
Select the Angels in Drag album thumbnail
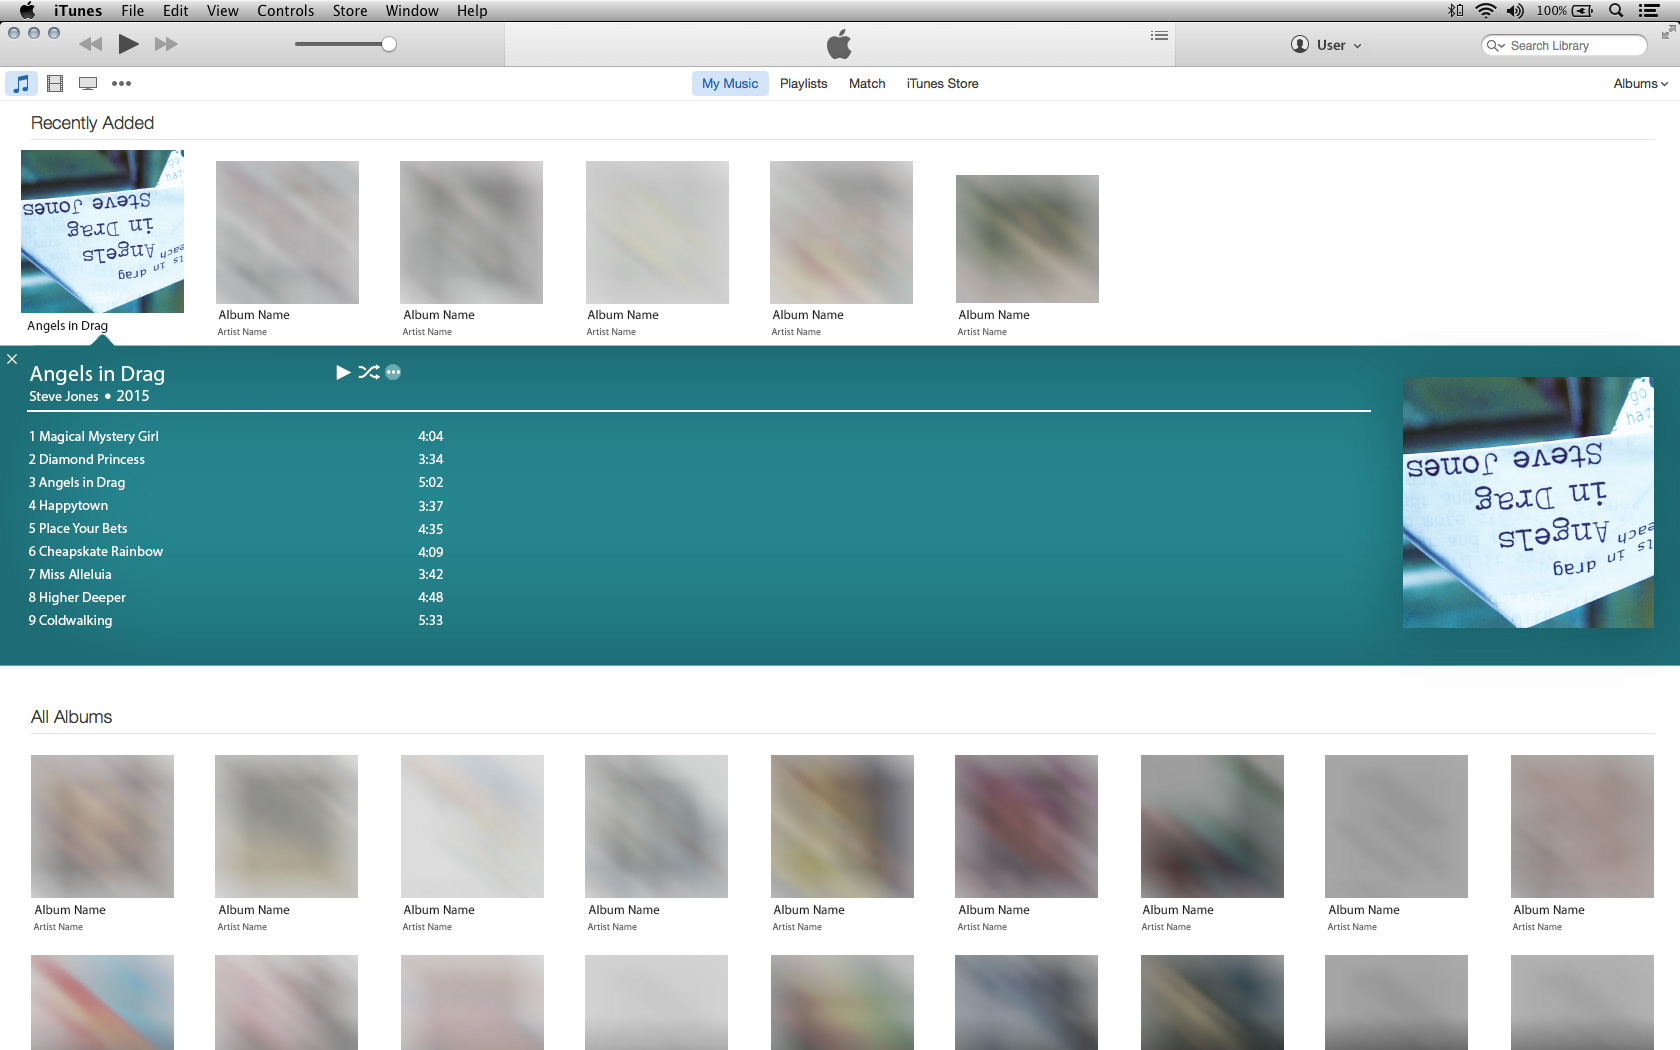pos(102,232)
